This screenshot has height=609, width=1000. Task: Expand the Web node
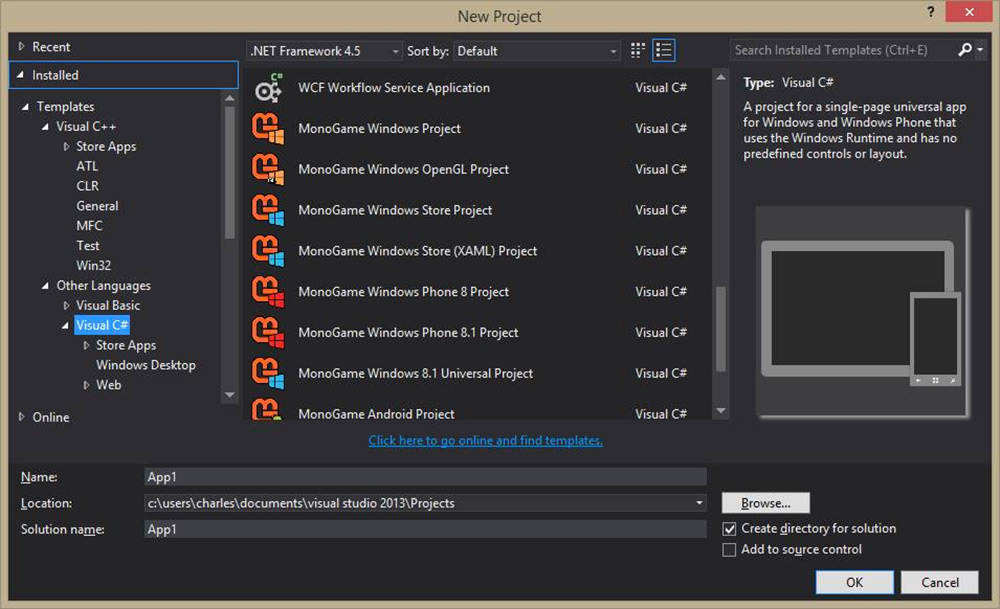click(86, 385)
